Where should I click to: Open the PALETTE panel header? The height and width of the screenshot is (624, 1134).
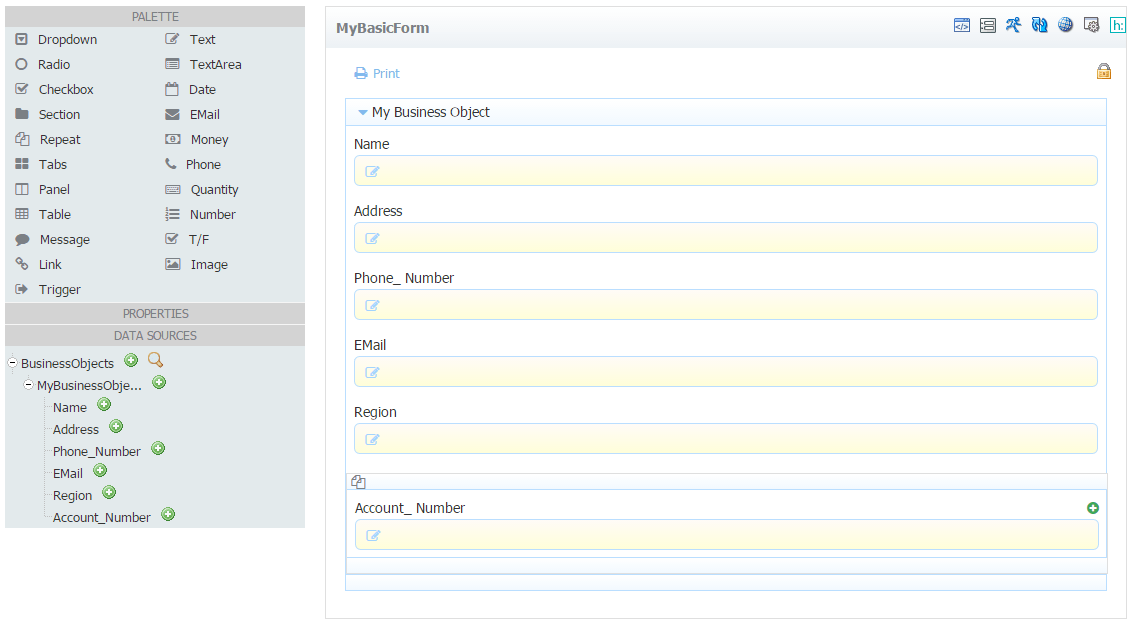(x=155, y=17)
